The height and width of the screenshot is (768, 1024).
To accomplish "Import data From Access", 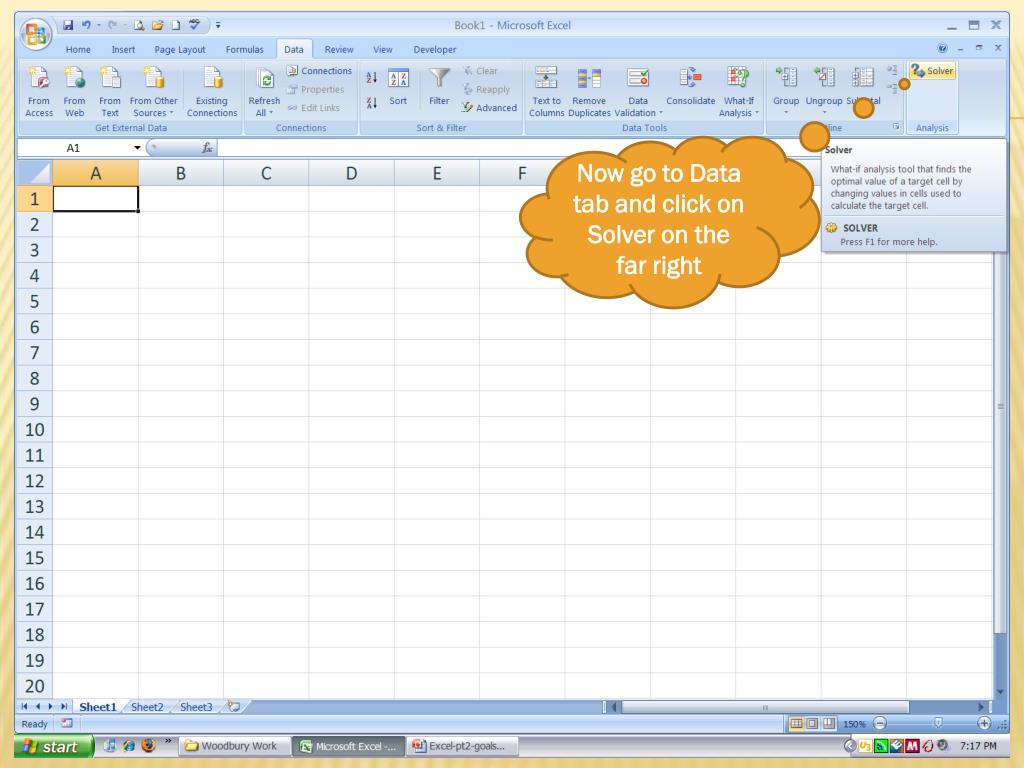I will [x=39, y=91].
